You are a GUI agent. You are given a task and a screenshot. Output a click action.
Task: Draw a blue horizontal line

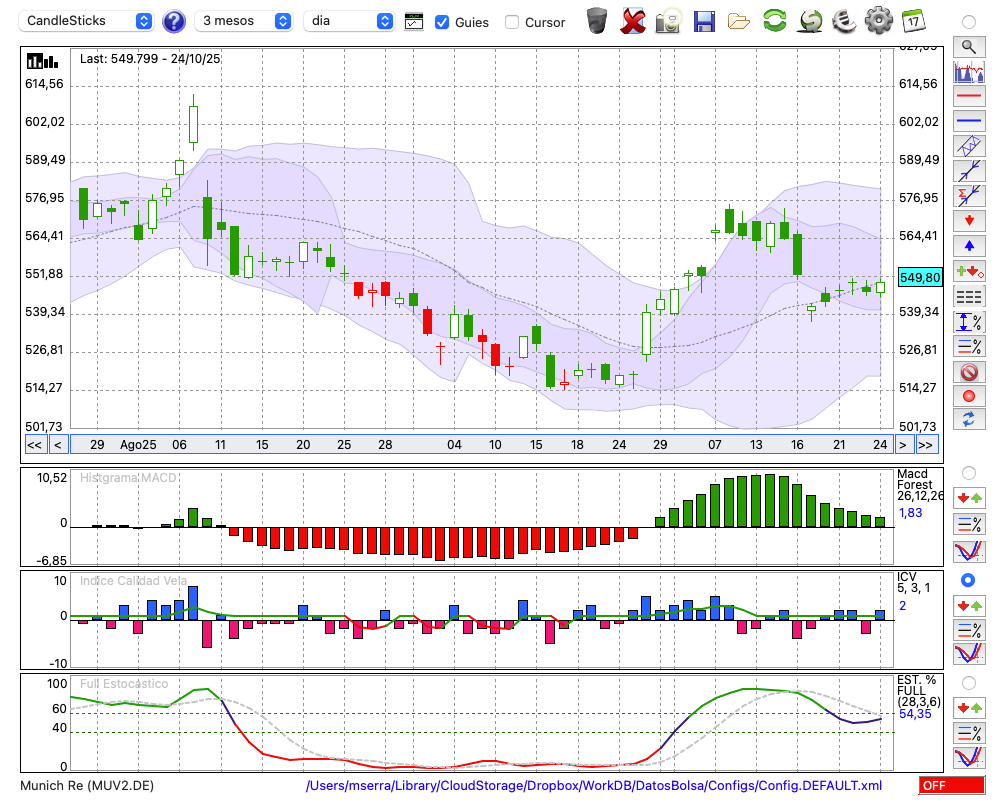click(x=968, y=121)
